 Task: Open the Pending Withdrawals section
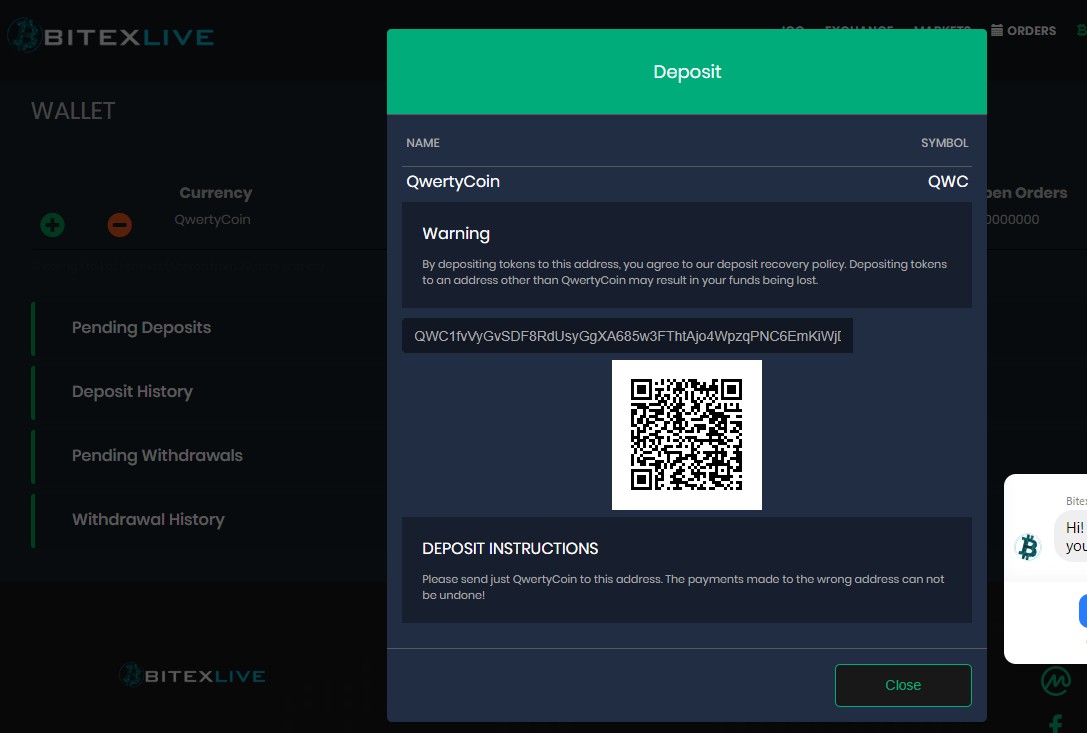157,455
